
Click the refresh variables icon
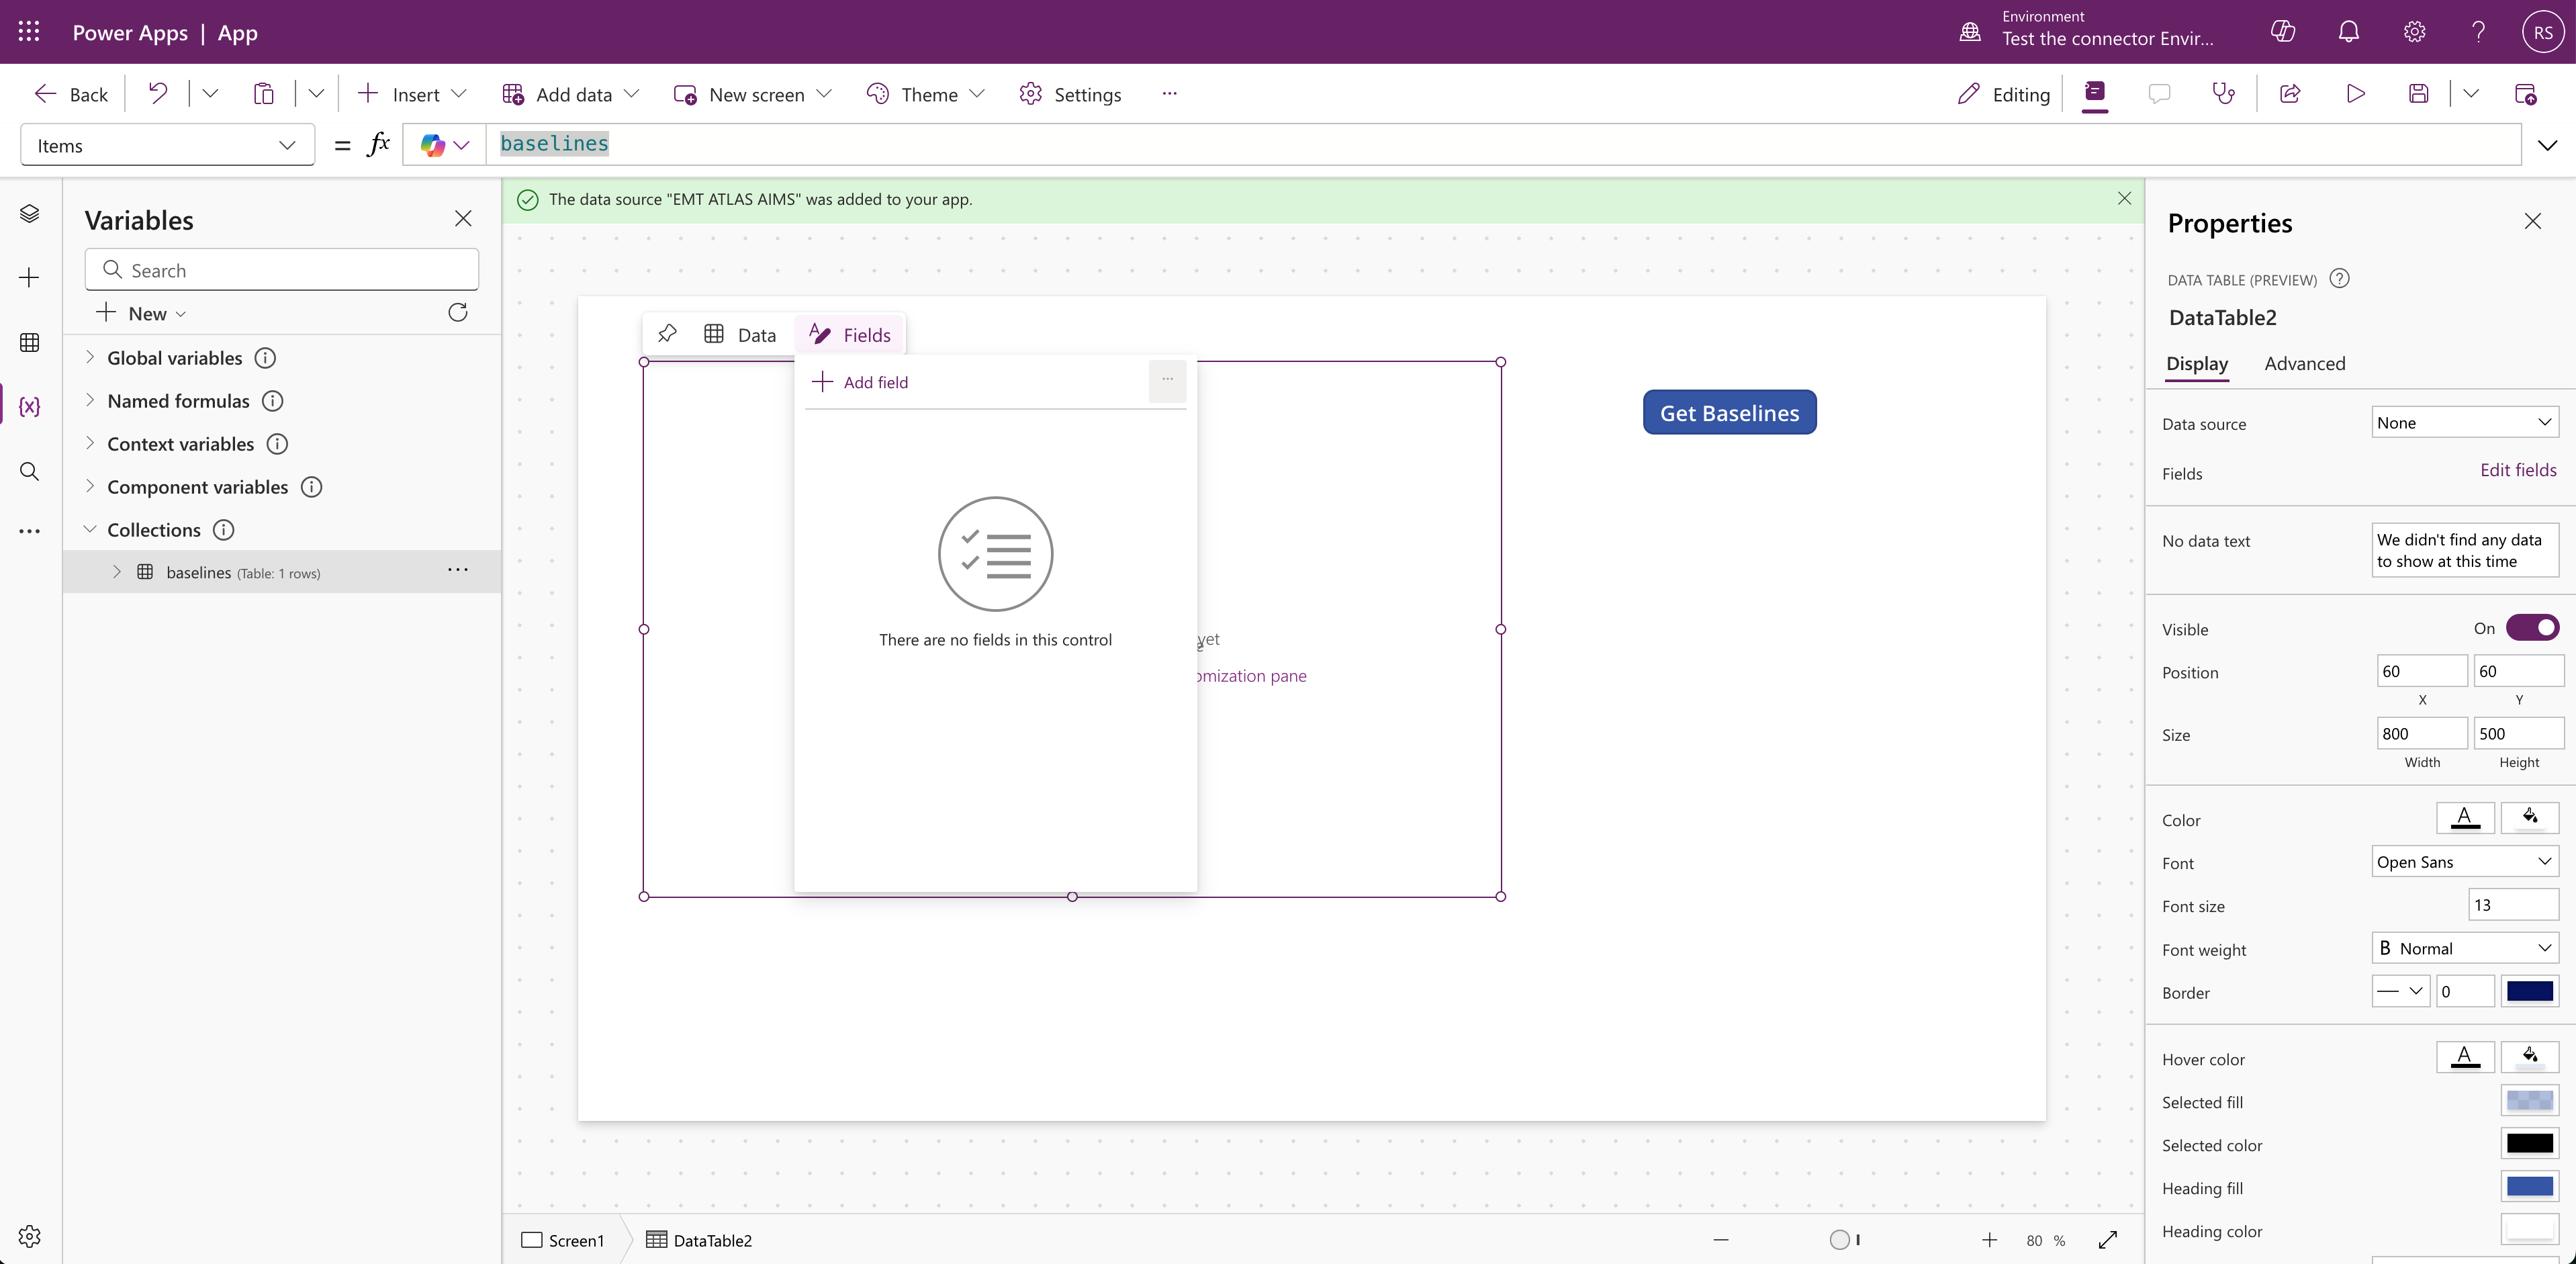coord(458,313)
